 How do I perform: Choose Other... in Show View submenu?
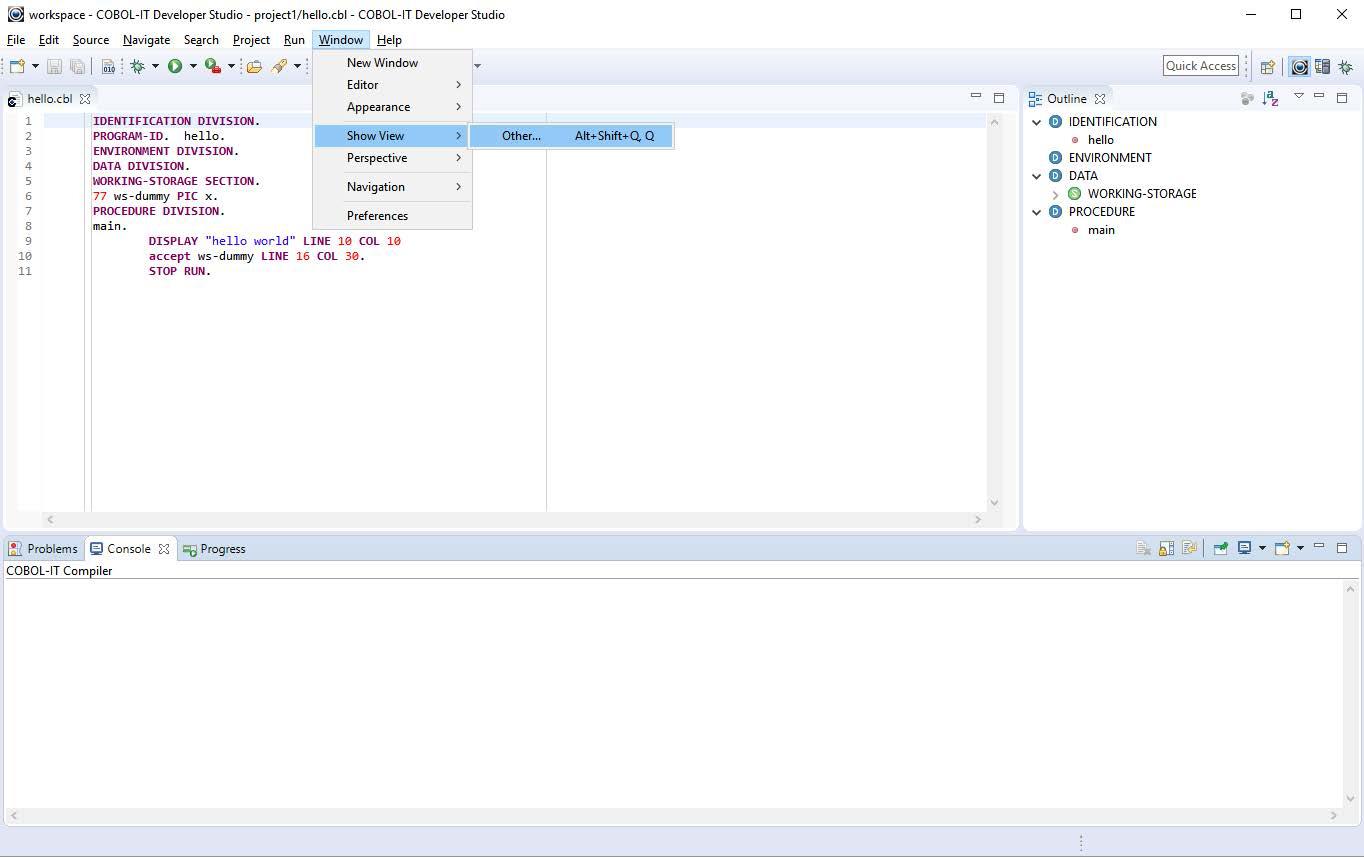[x=521, y=136]
